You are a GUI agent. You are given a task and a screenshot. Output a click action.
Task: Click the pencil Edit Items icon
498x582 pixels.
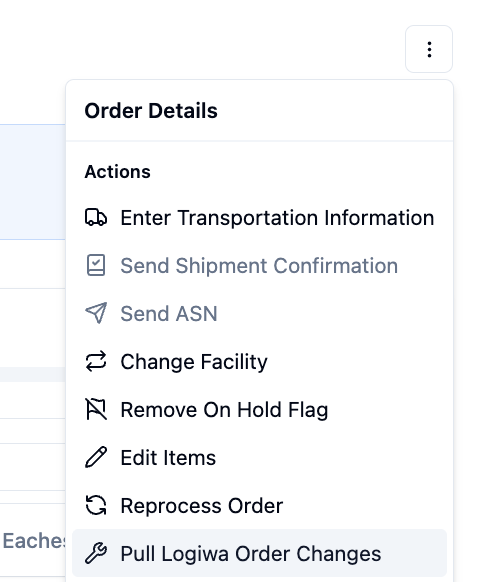click(96, 457)
